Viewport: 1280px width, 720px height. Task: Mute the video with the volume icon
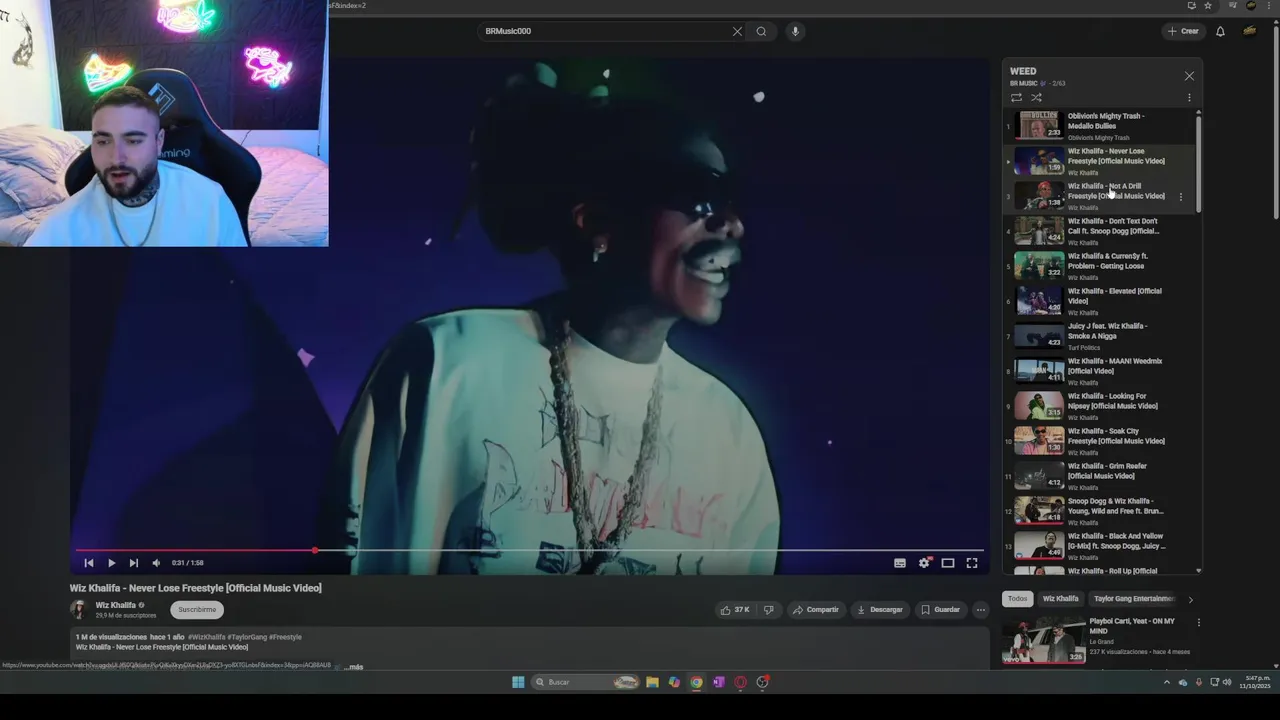tap(156, 563)
